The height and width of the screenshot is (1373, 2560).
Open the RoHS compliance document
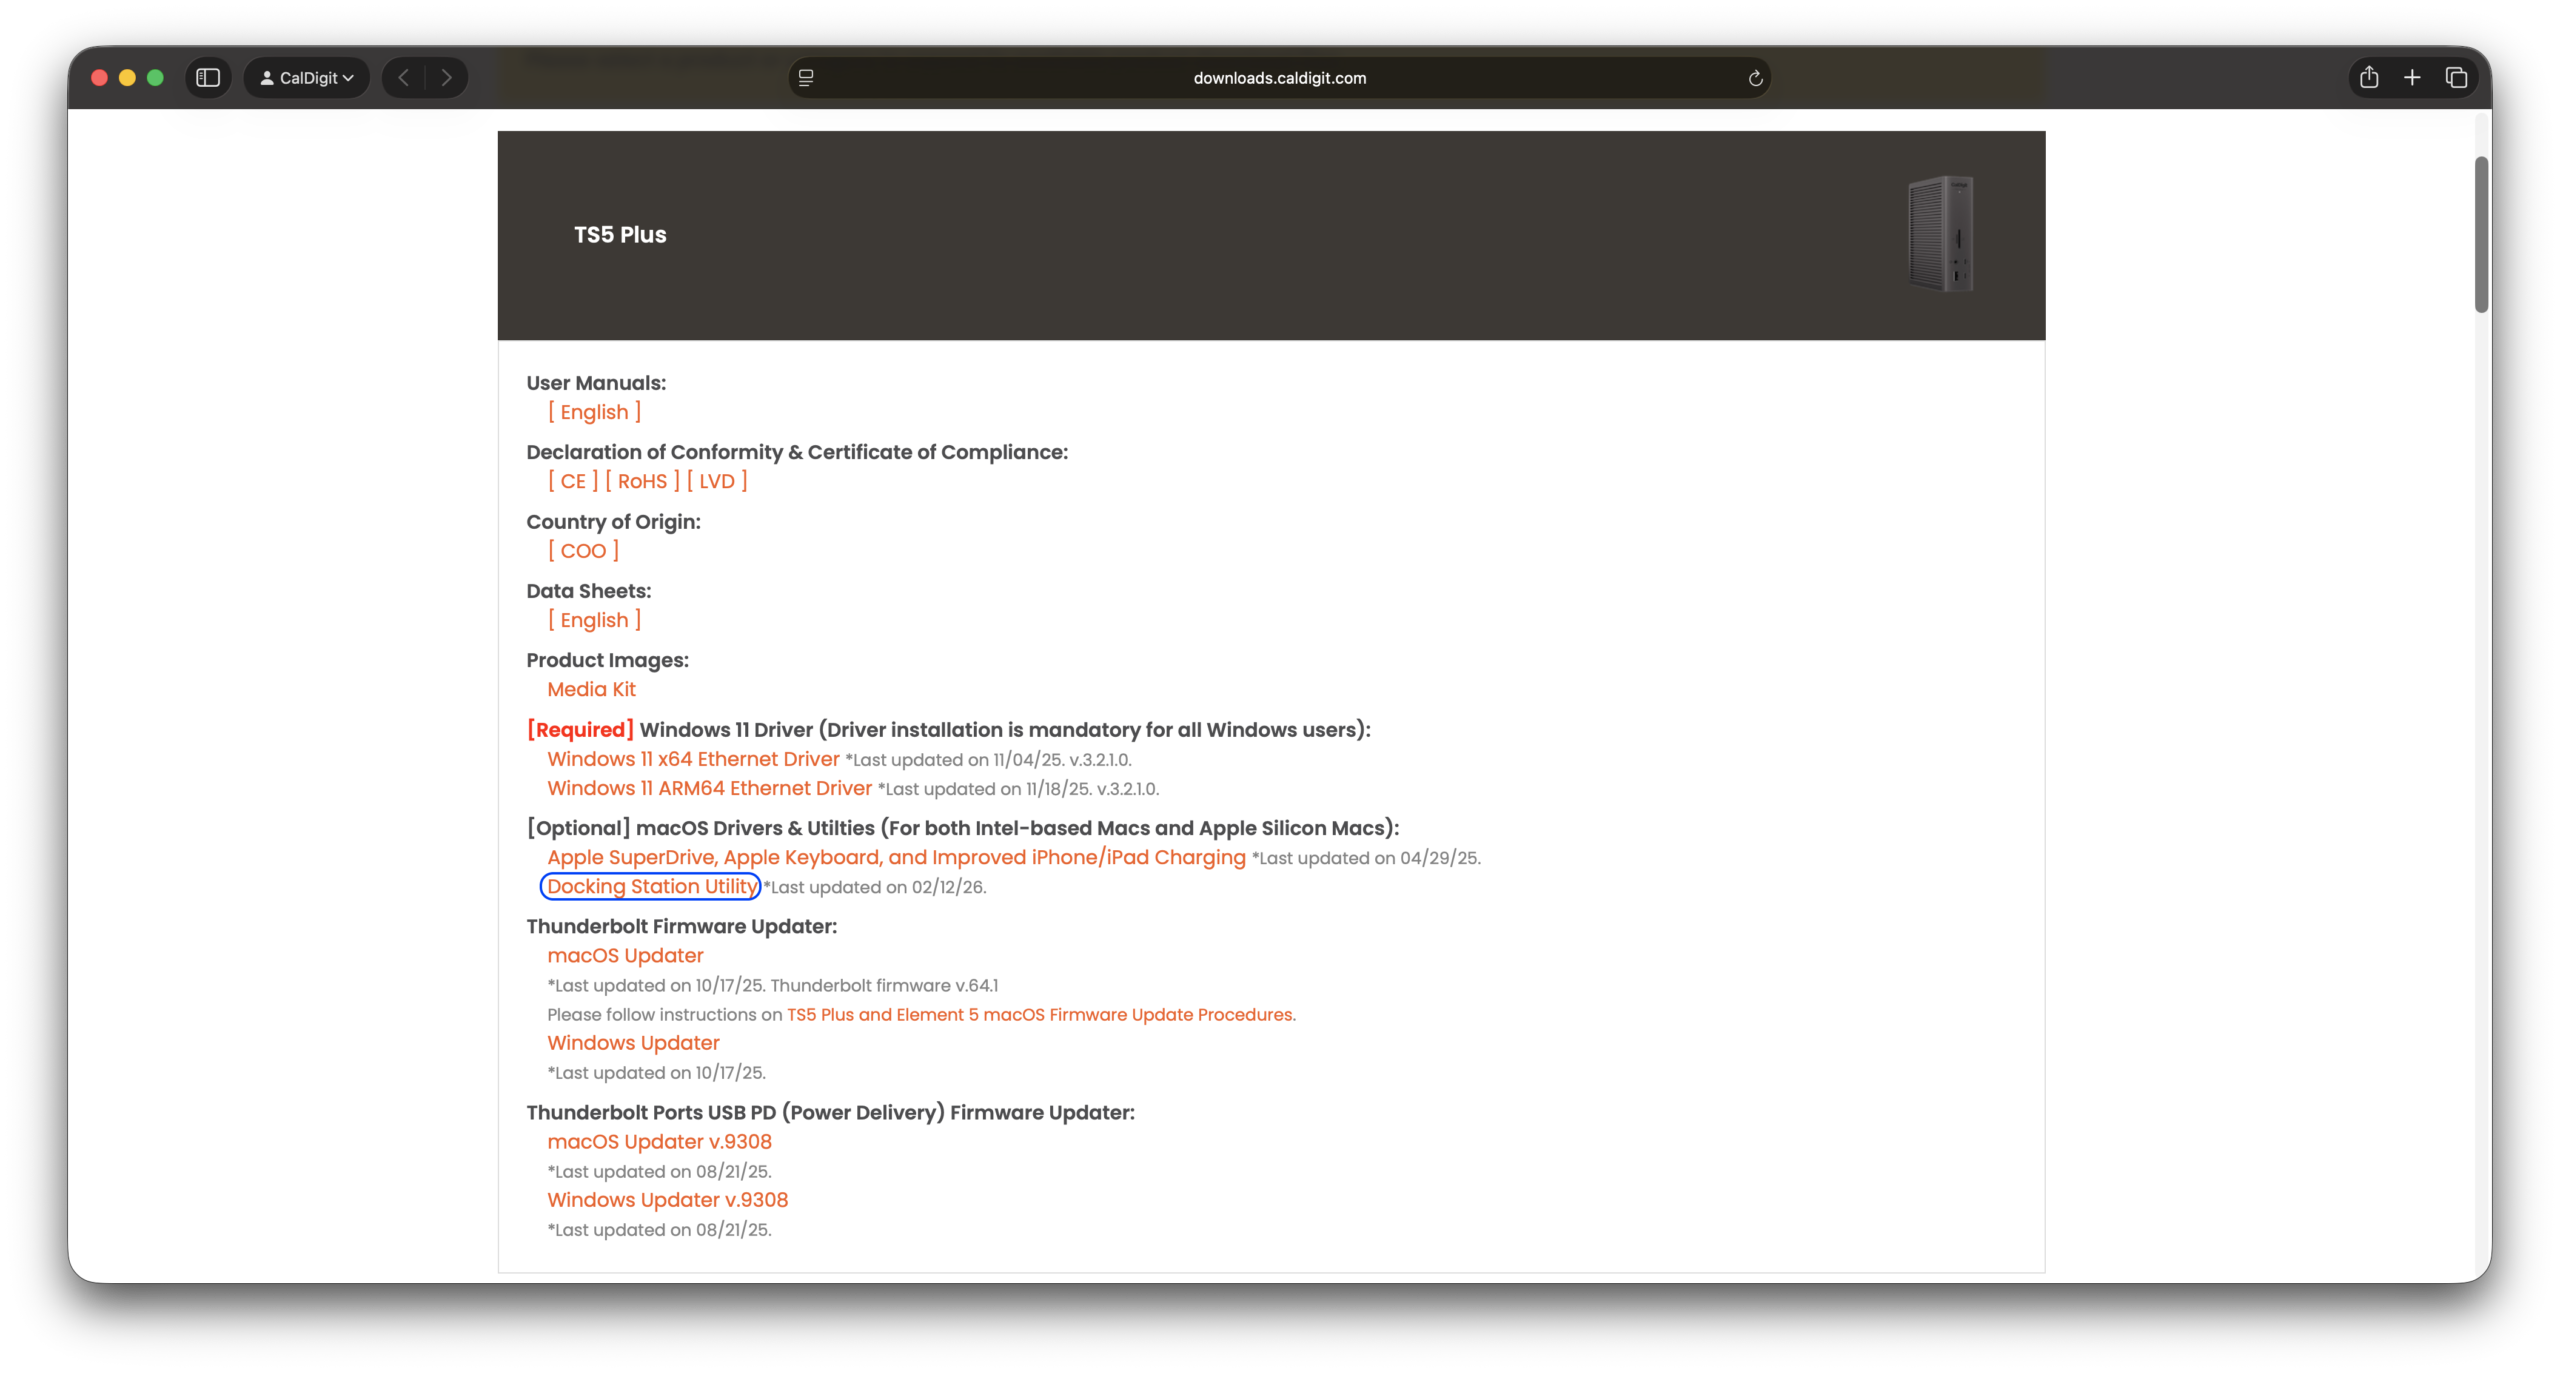click(642, 481)
